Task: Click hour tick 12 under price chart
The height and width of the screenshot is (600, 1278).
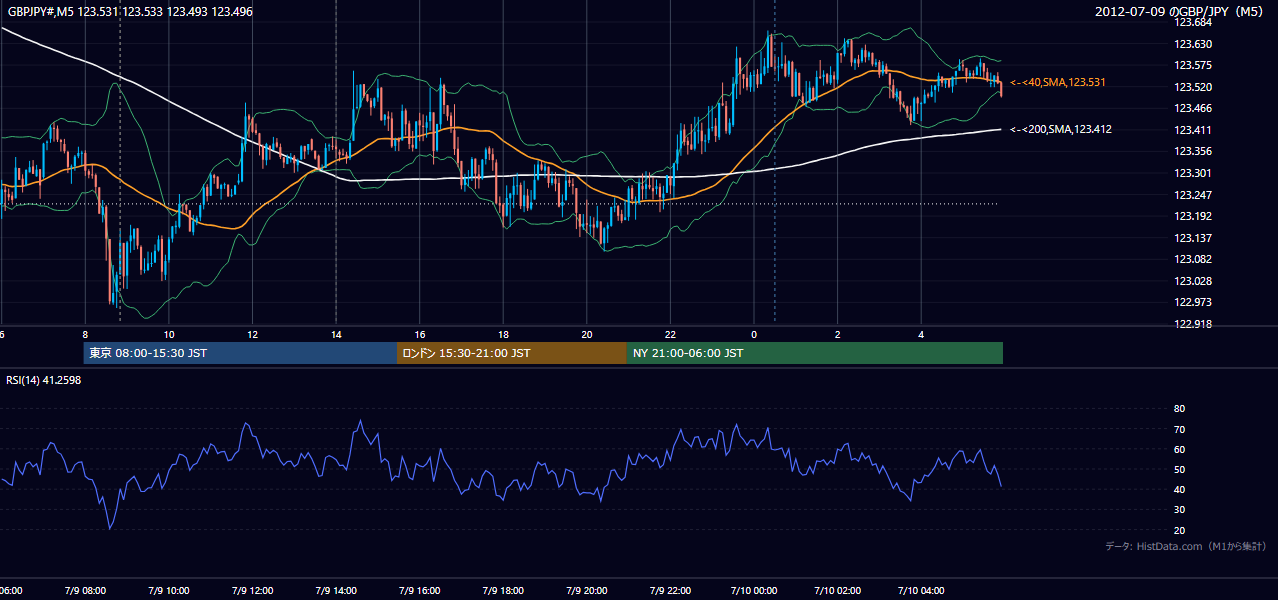Action: pos(253,335)
